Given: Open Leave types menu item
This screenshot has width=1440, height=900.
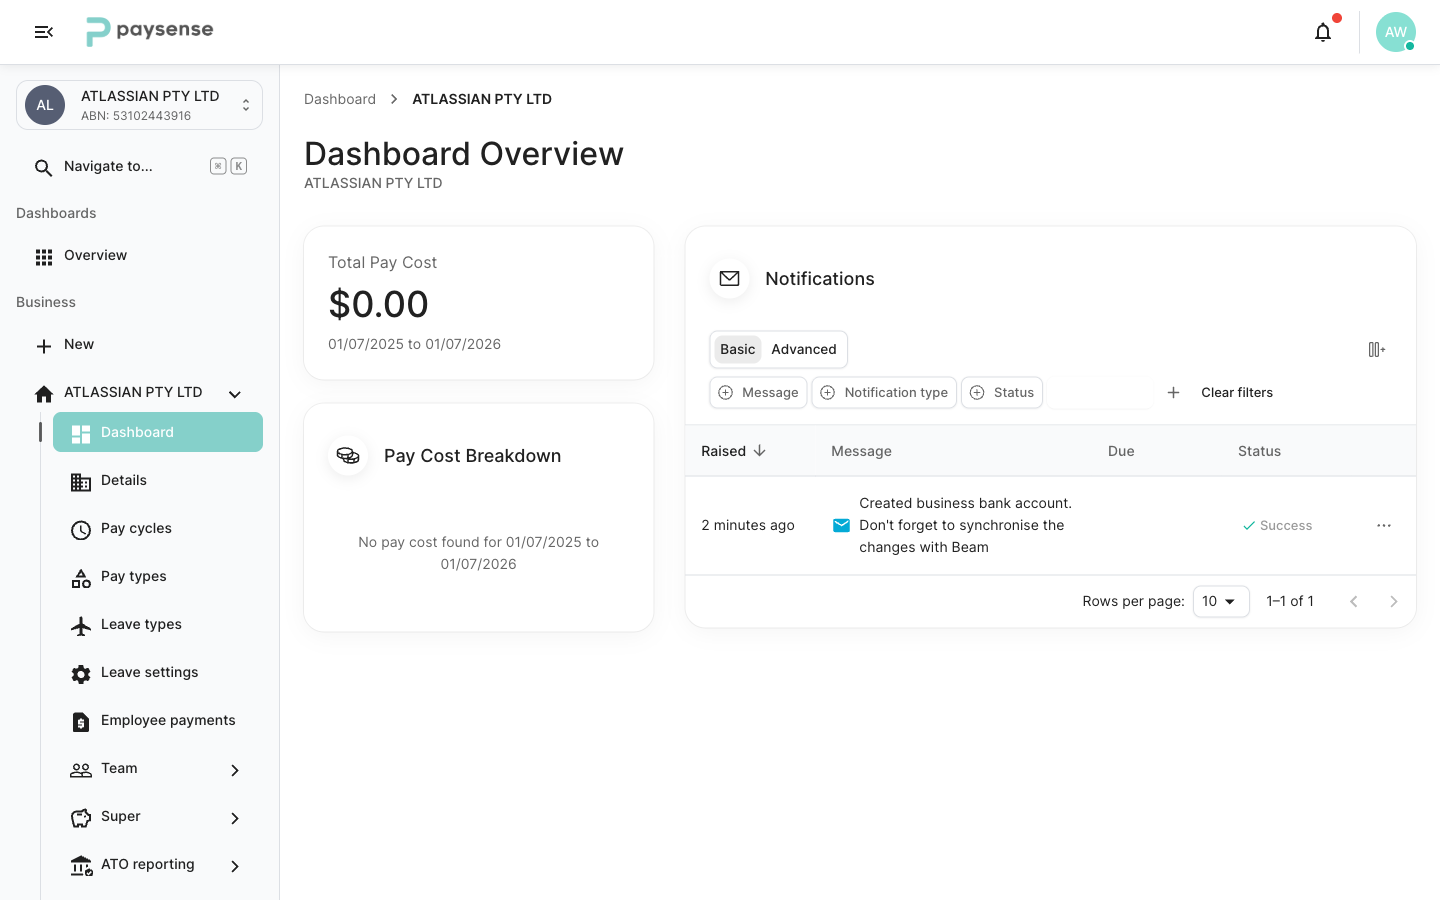Looking at the screenshot, I should pos(158,624).
